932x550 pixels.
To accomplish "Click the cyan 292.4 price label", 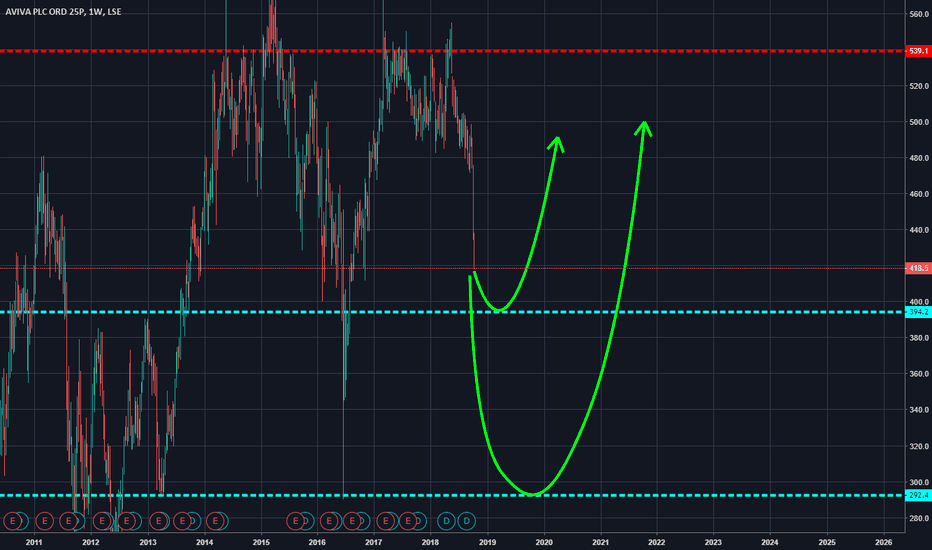I will [918, 495].
